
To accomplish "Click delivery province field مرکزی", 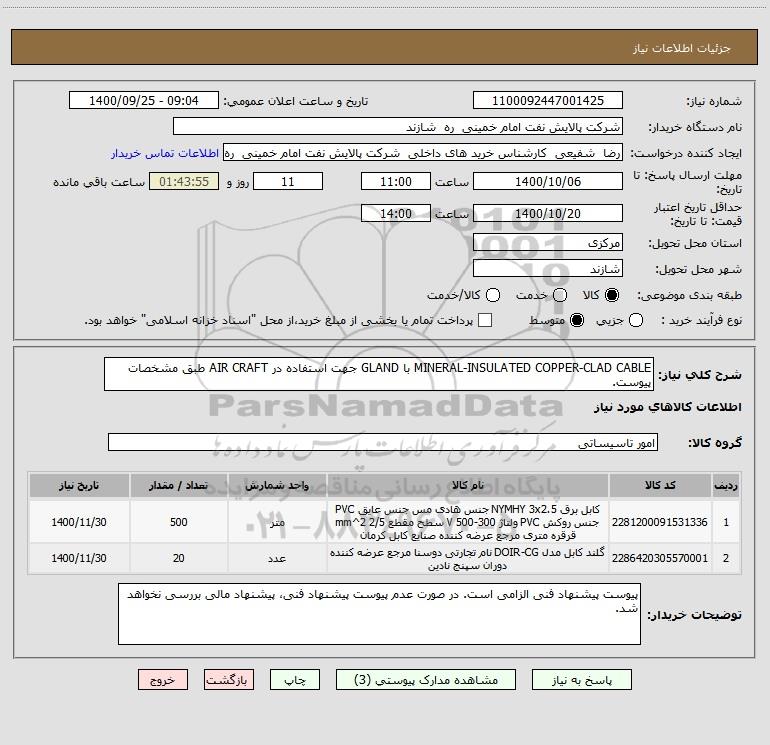I will (548, 242).
